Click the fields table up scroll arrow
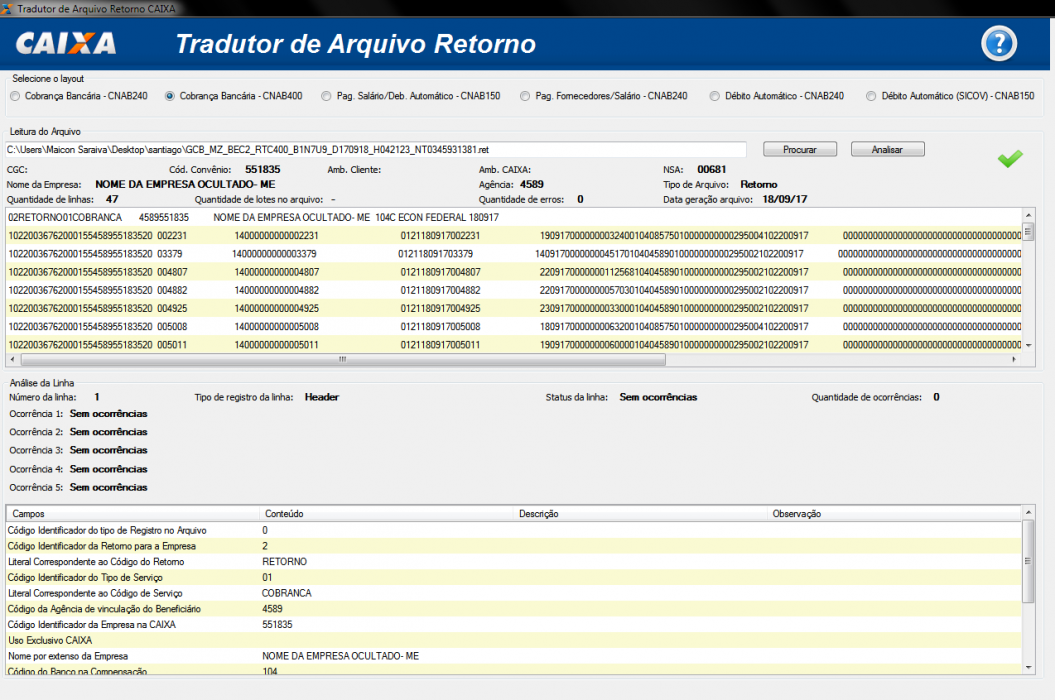Viewport: 1055px width, 700px height. [x=1028, y=513]
